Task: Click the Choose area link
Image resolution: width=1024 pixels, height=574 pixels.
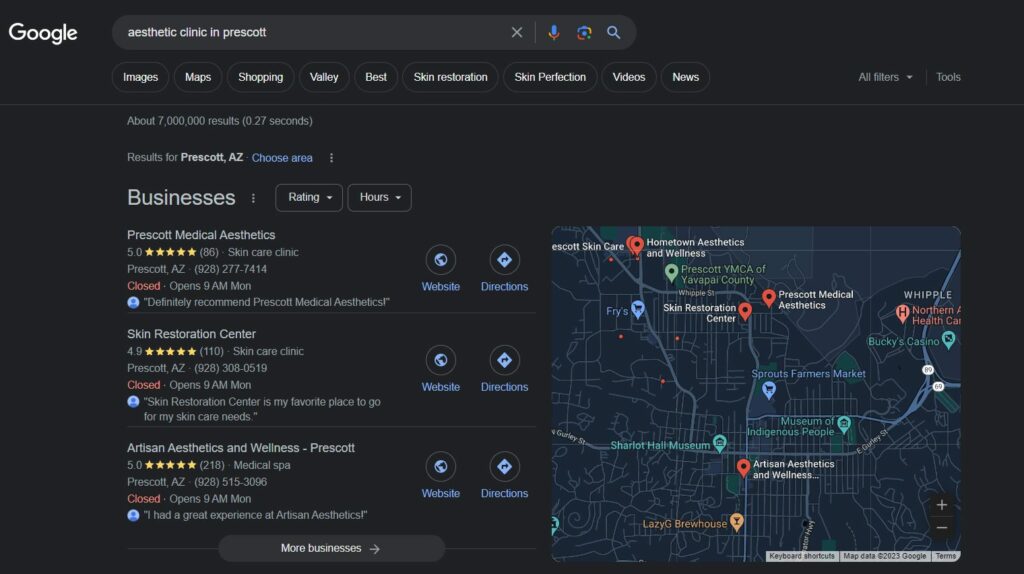Action: (x=282, y=158)
